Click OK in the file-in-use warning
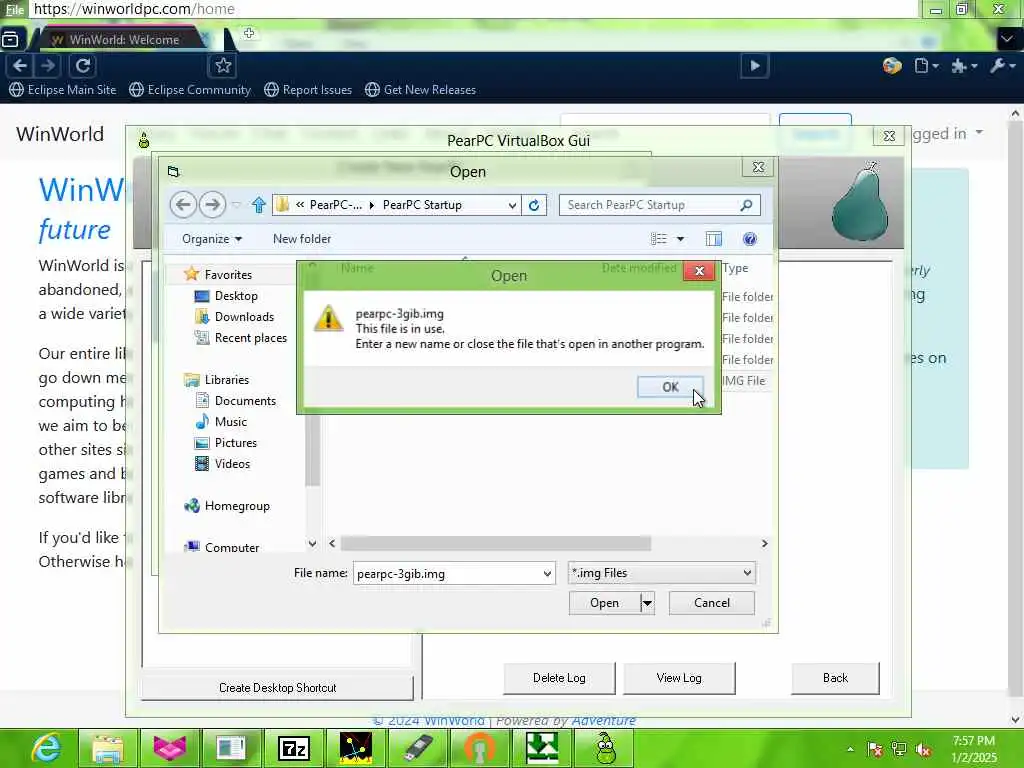The image size is (1024, 768). point(670,387)
